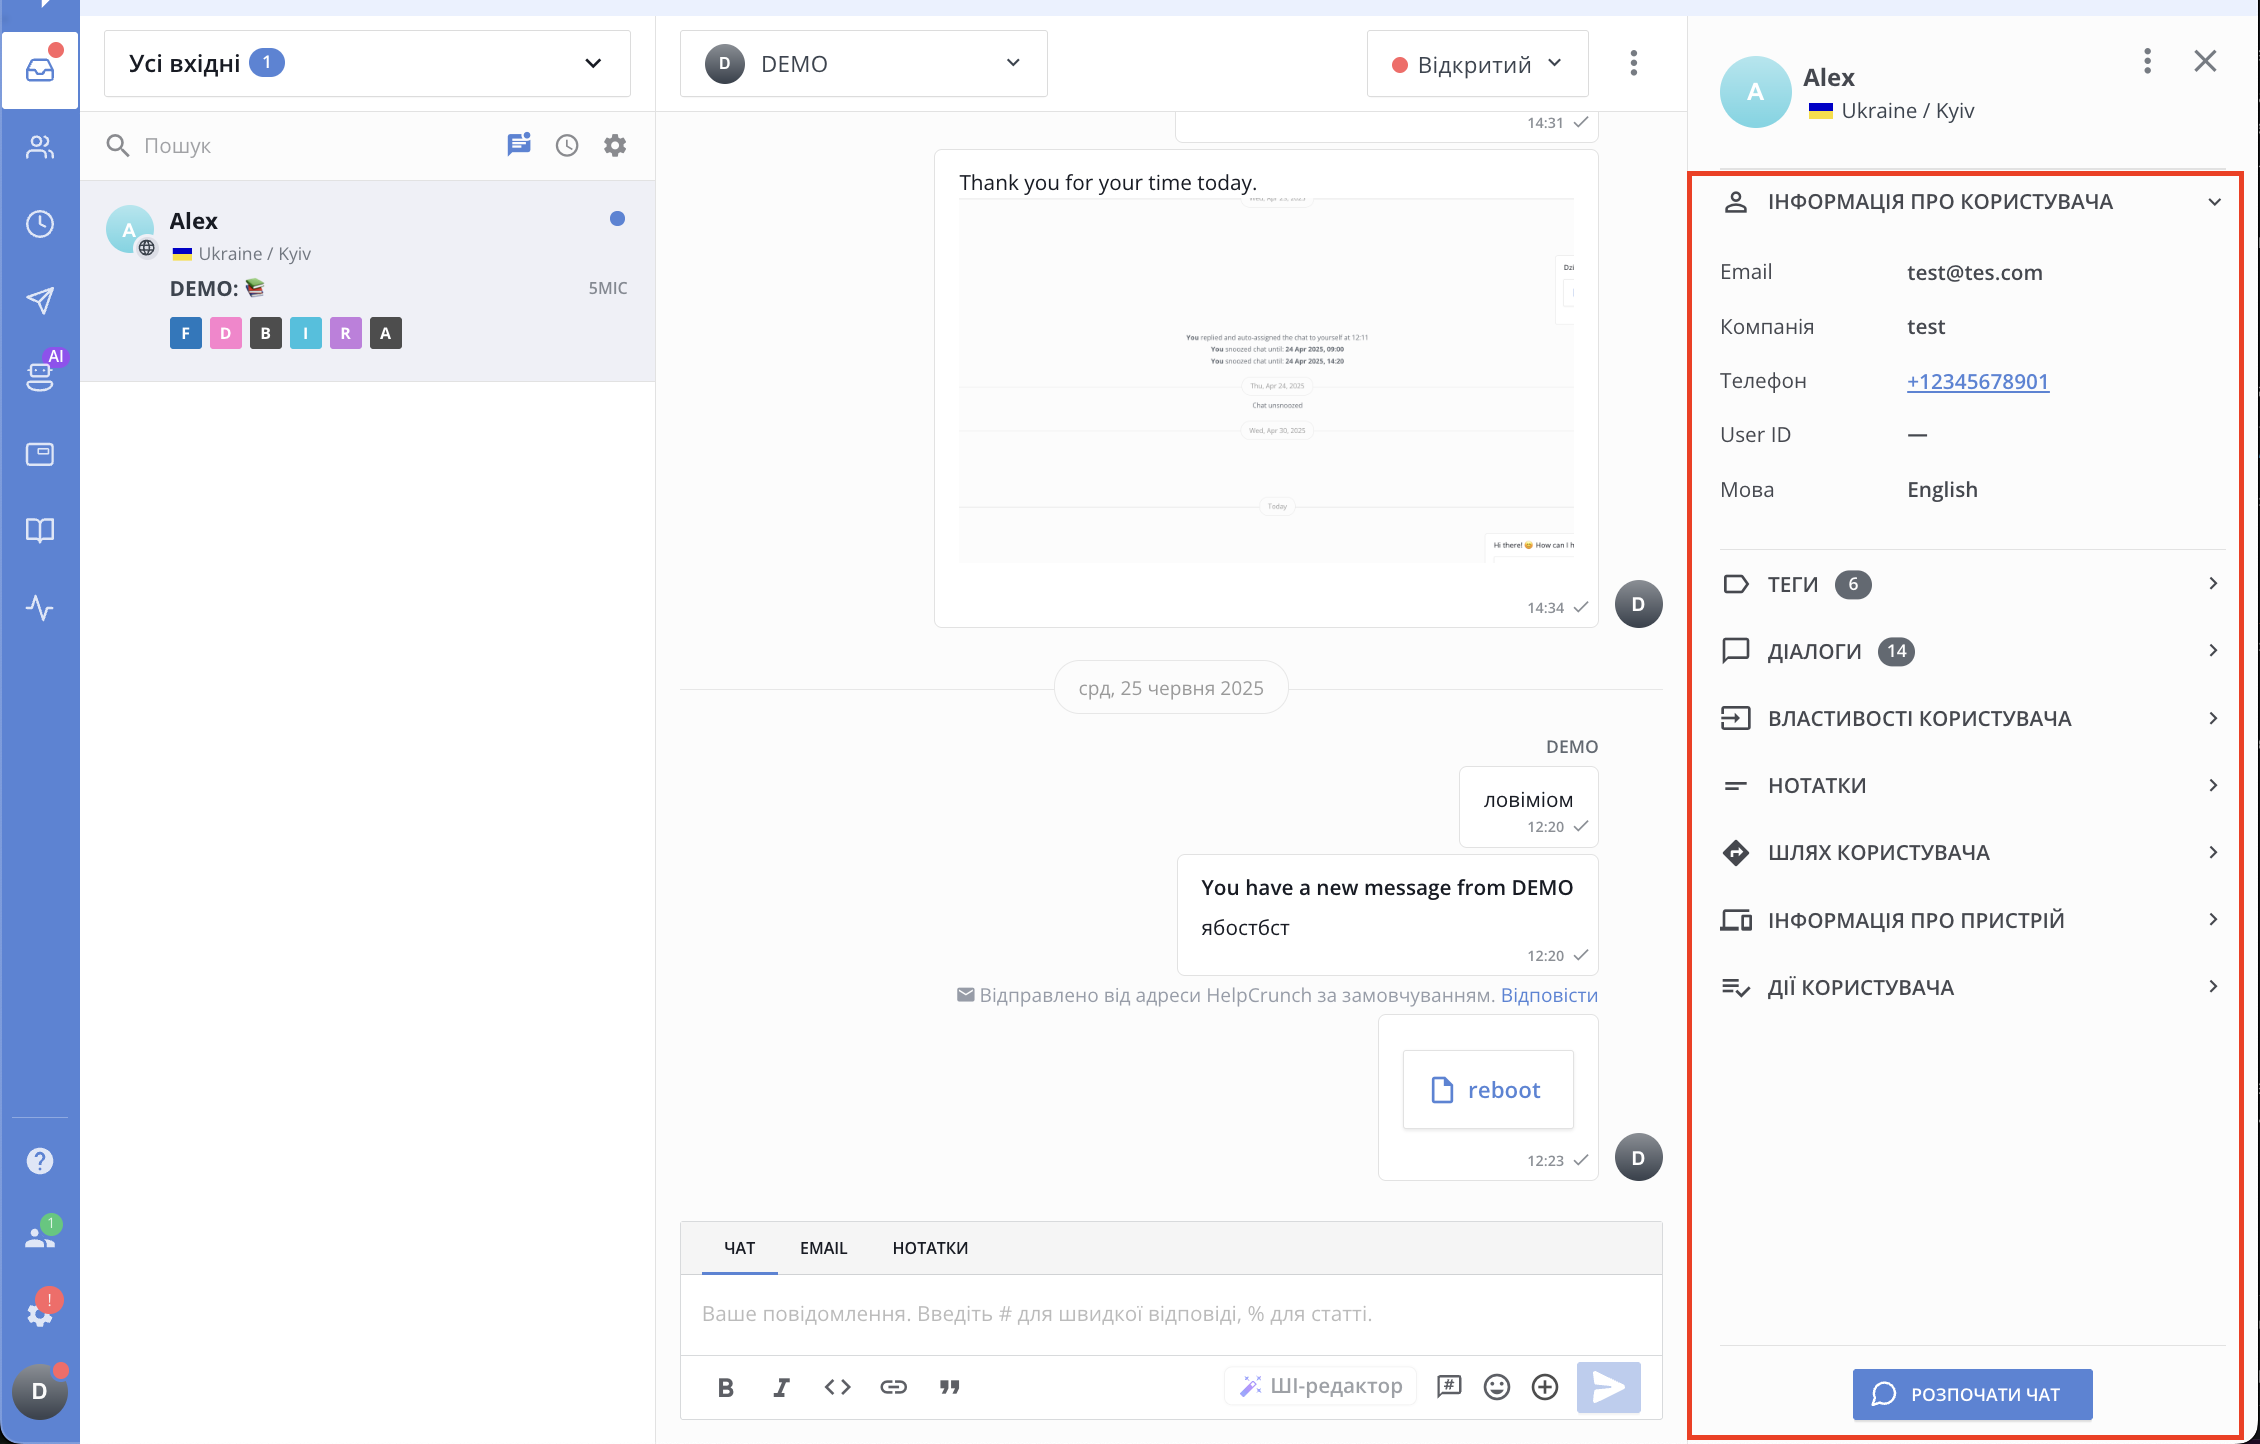The image size is (2260, 1444).
Task: Click the message input field
Action: click(x=1170, y=1314)
